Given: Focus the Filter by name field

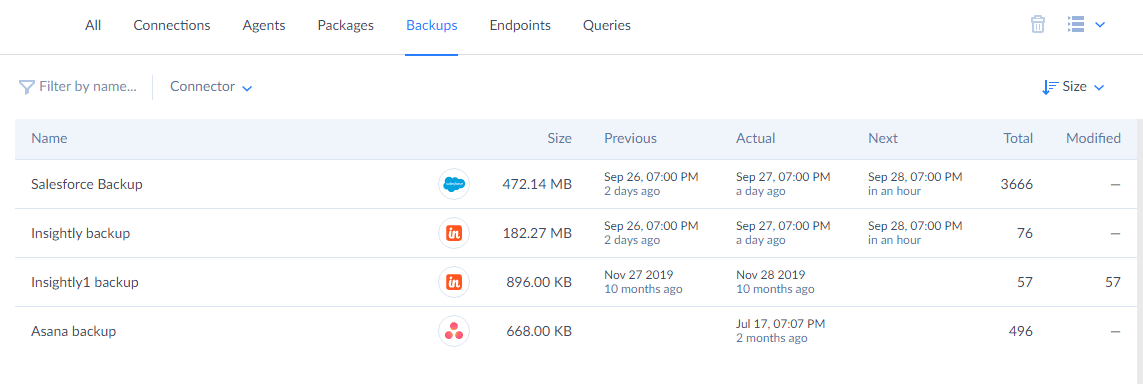Looking at the screenshot, I should click(x=87, y=87).
